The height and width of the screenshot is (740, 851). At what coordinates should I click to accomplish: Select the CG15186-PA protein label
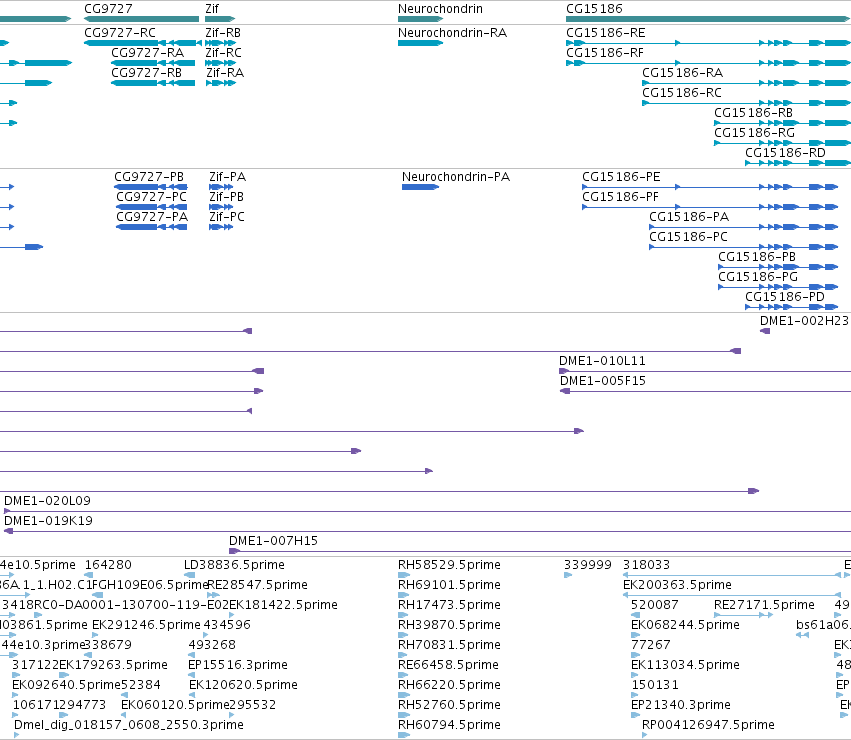pos(689,217)
